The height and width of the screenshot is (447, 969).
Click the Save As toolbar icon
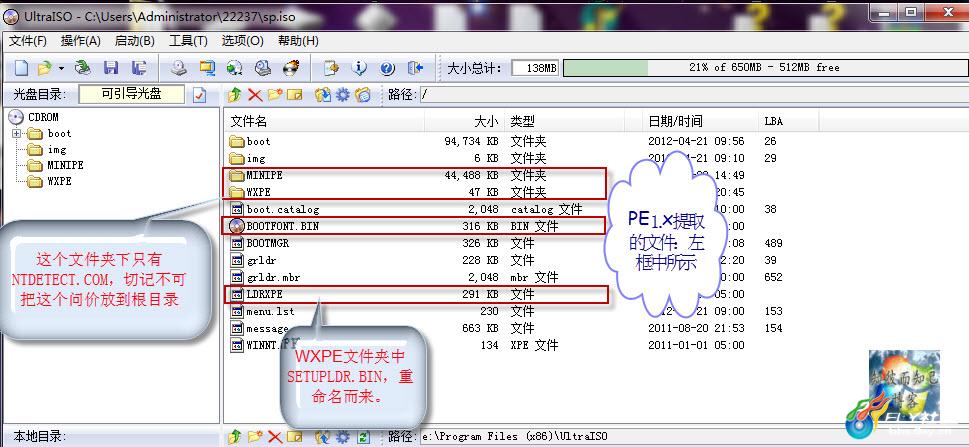point(140,67)
